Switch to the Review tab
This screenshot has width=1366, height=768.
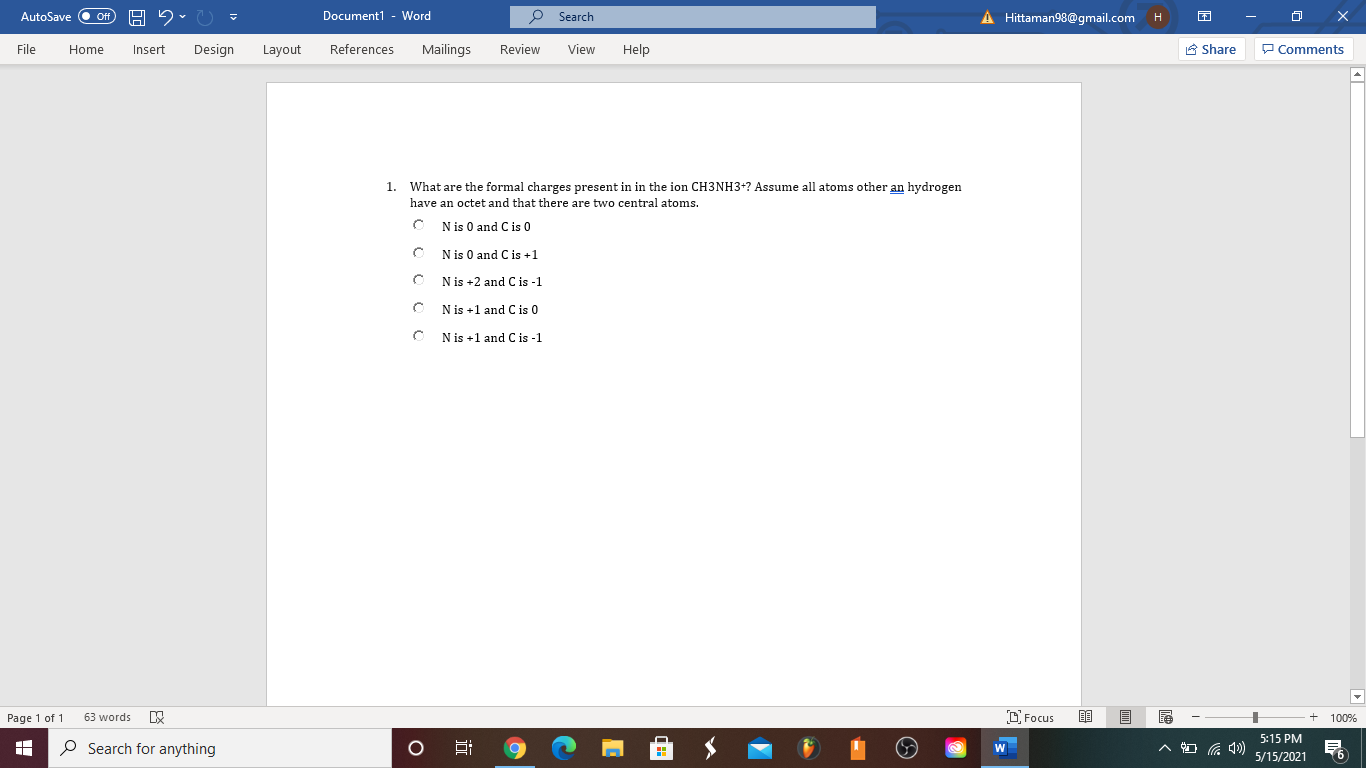point(520,49)
